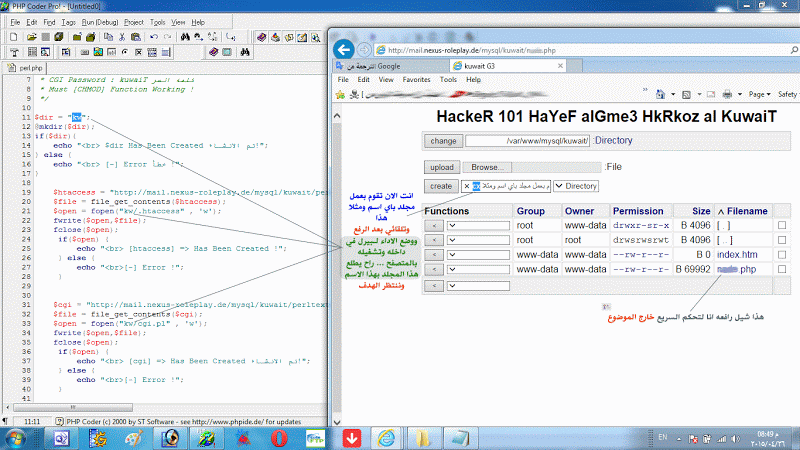Click the Find next icon beside binoculars
Image resolution: width=800 pixels, height=450 pixels.
[x=198, y=37]
